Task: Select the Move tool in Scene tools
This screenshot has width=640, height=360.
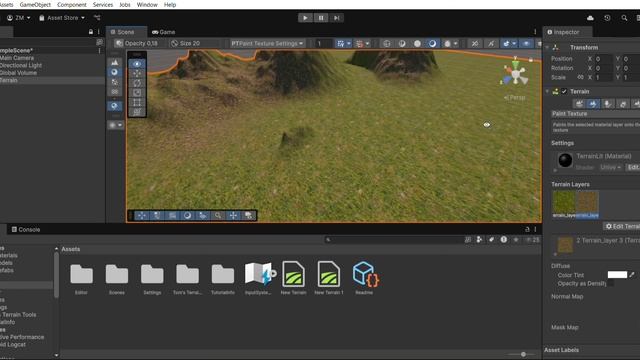Action: pos(137,73)
